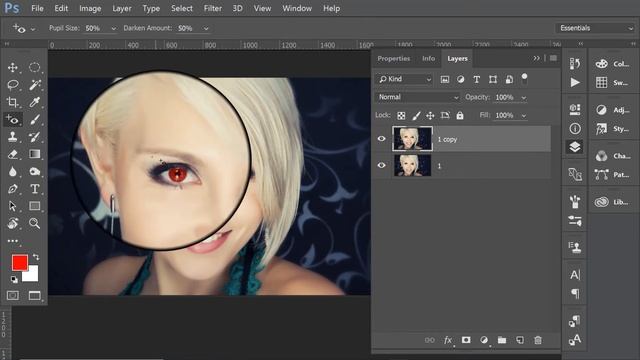Select the Sponge tool
This screenshot has height=360, width=640.
(35, 171)
